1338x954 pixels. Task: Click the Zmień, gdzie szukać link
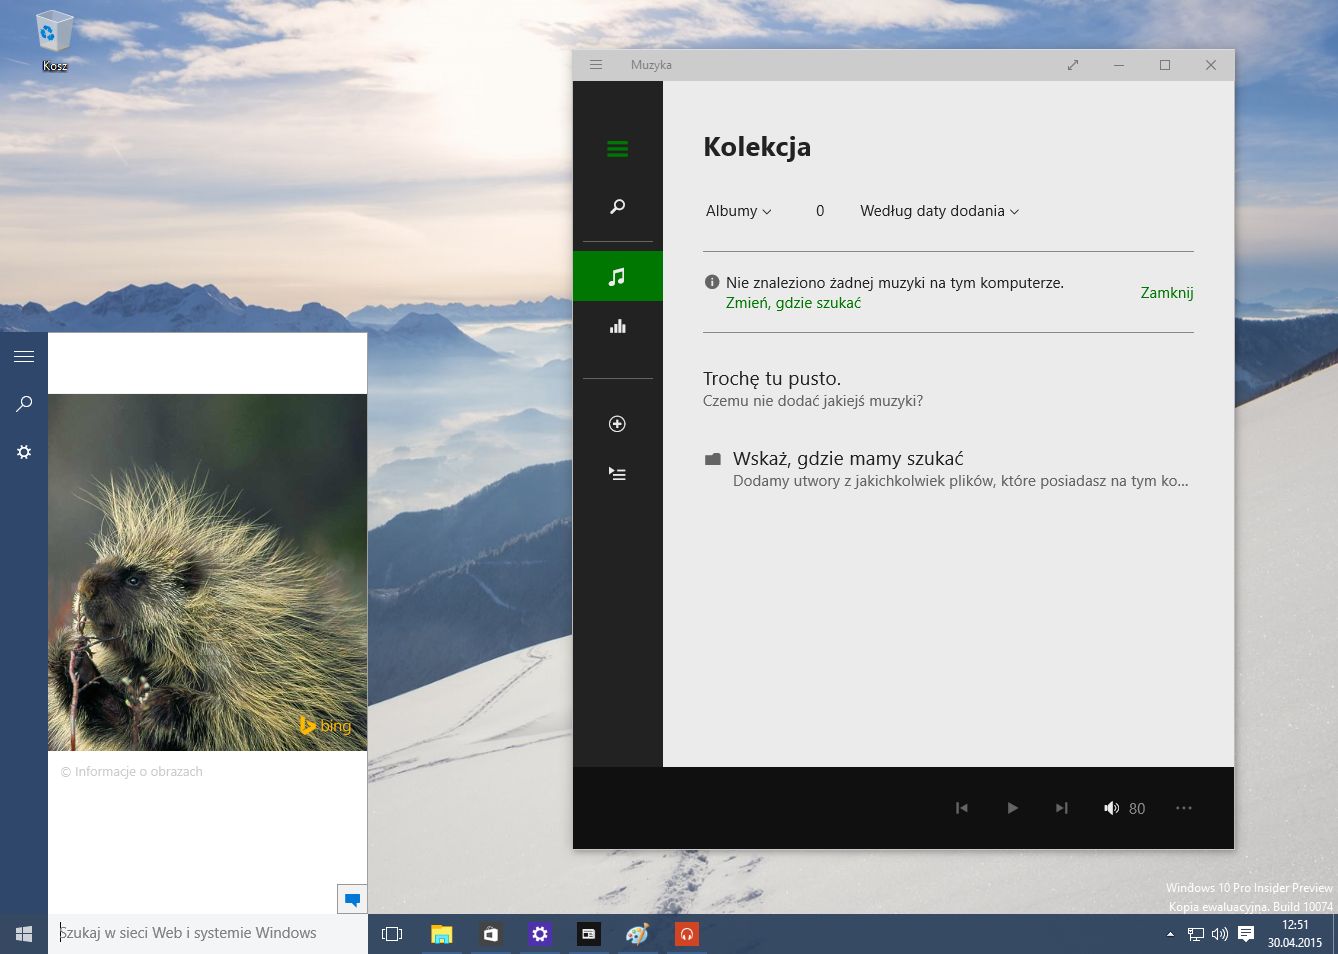point(793,303)
